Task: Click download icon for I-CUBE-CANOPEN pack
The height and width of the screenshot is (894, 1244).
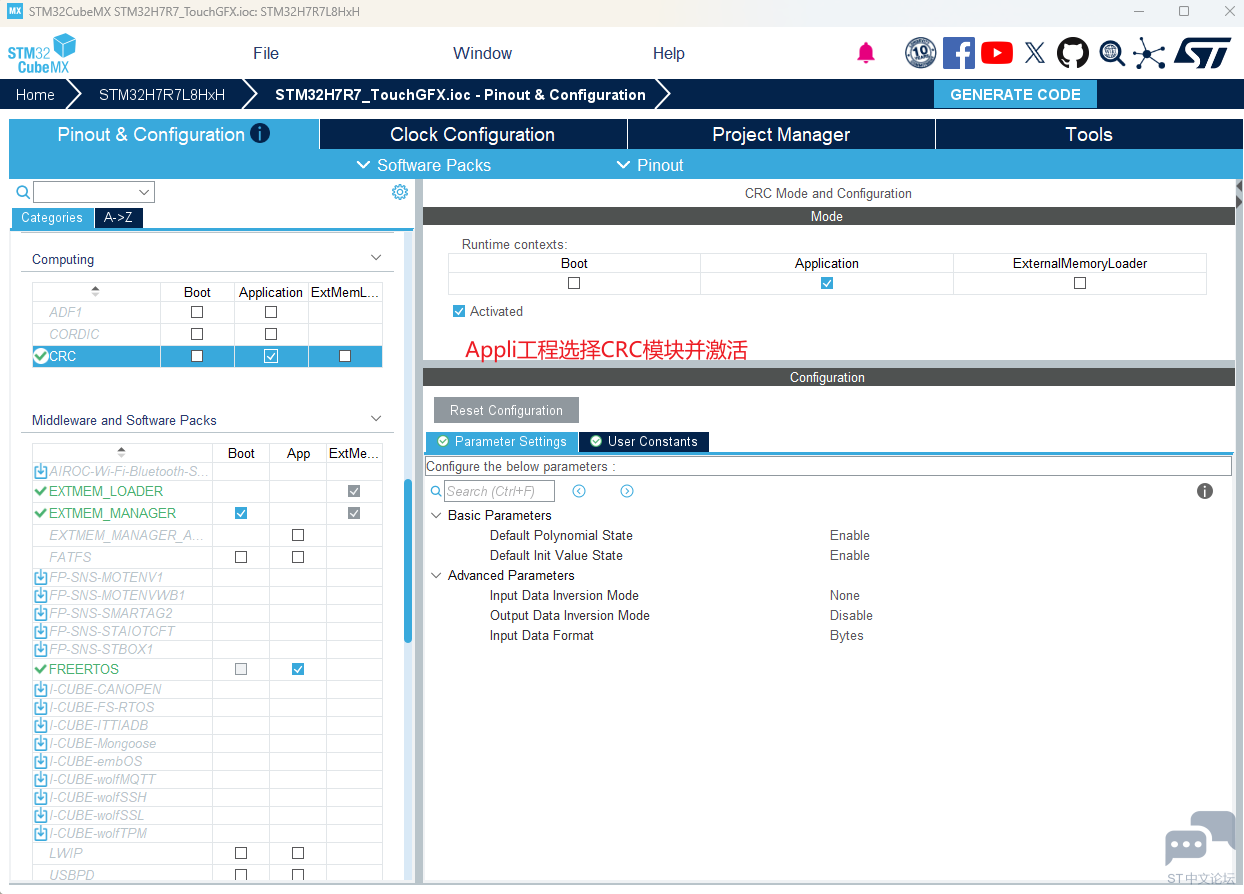Action: coord(41,689)
